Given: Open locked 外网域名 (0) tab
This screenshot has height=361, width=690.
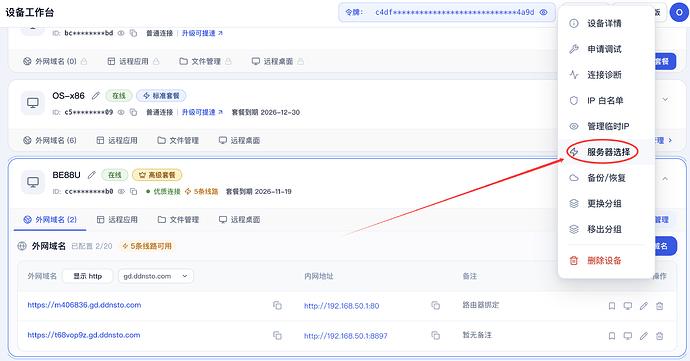Looking at the screenshot, I should tap(55, 61).
